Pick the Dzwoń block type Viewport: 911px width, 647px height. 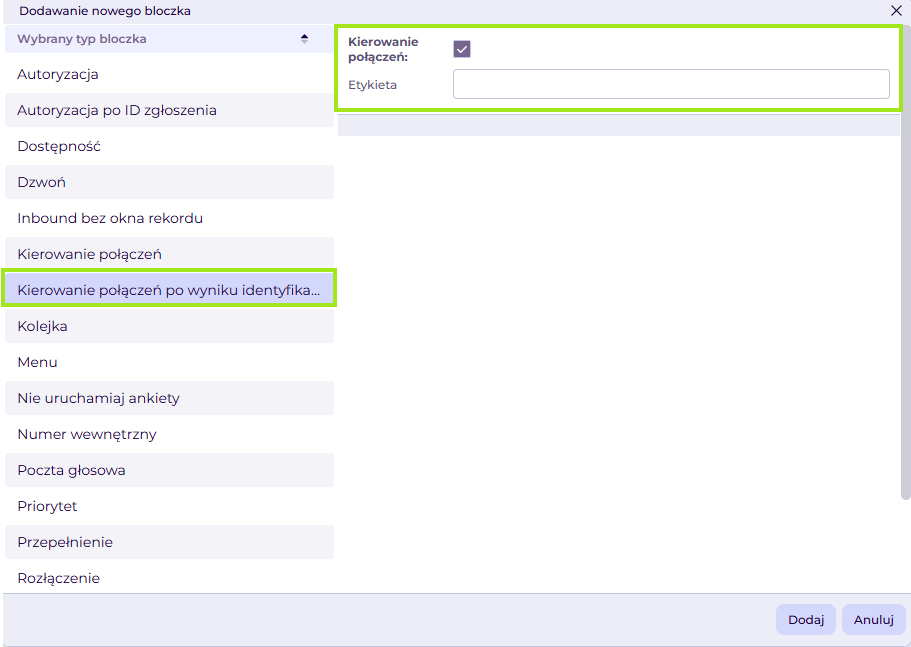169,182
